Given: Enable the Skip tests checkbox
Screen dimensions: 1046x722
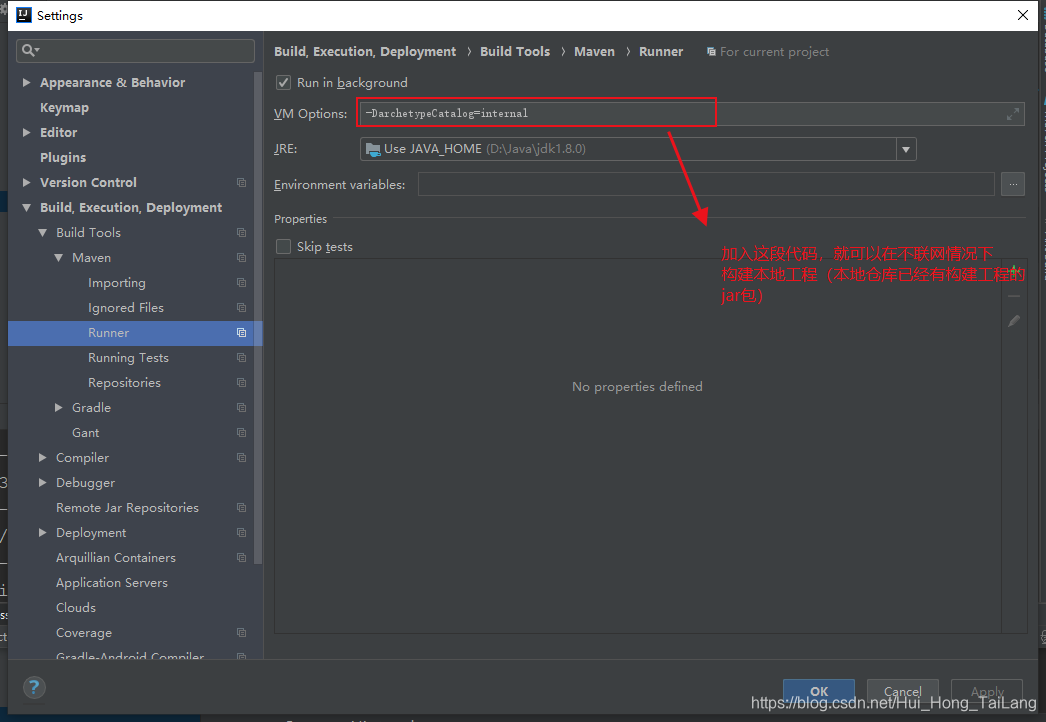Looking at the screenshot, I should coord(284,246).
